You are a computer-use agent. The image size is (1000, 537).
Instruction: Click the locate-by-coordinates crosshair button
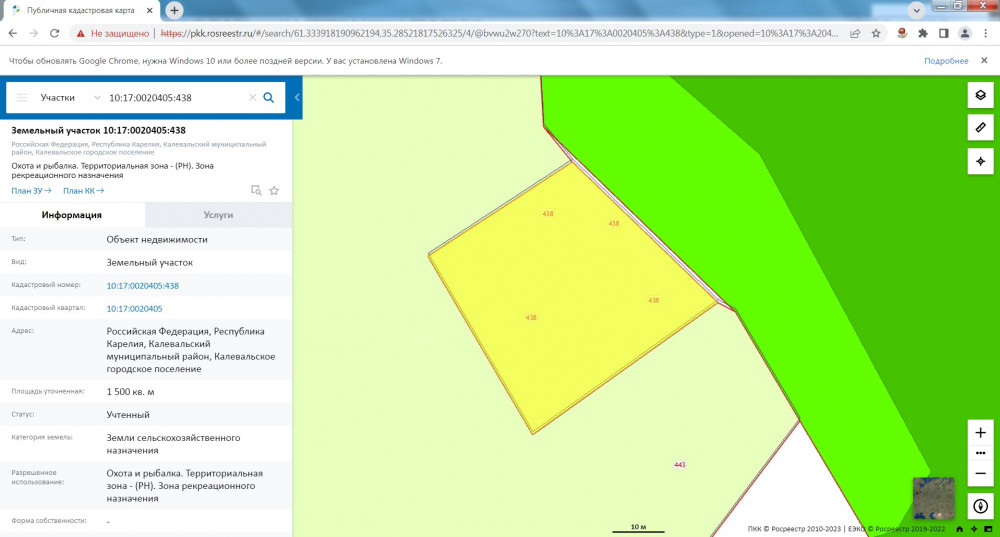click(x=980, y=161)
